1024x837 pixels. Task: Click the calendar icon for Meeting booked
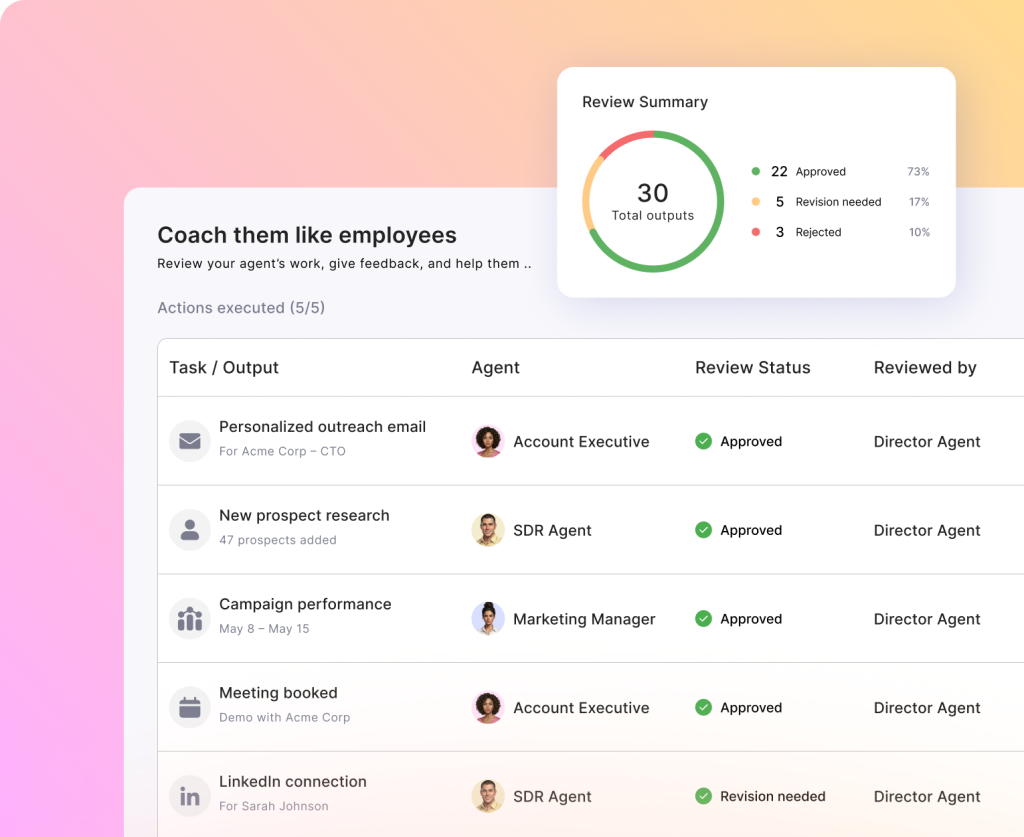click(190, 708)
